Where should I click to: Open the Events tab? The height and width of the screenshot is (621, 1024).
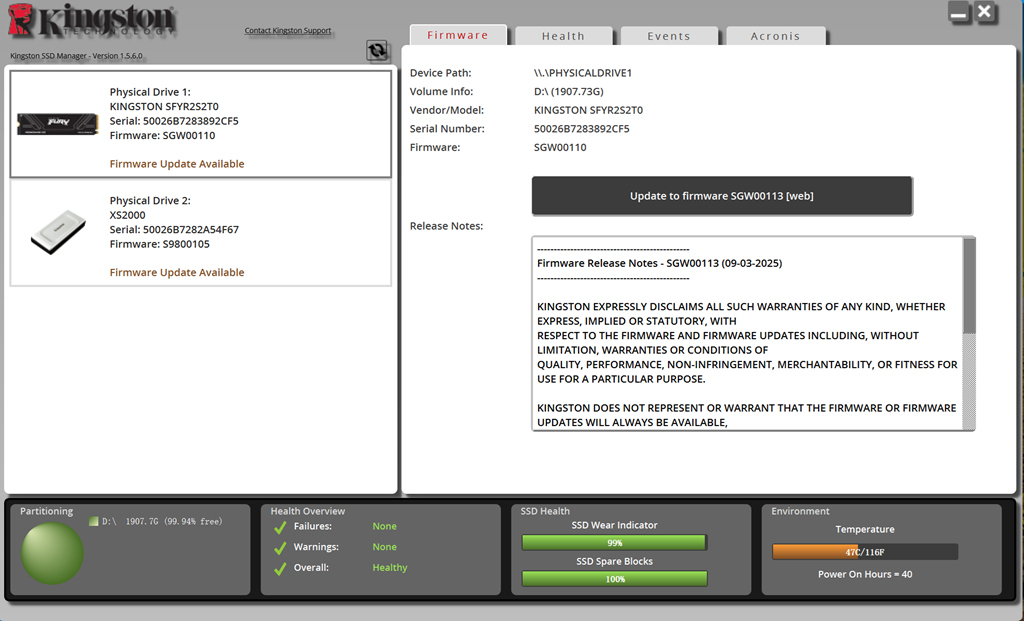pyautogui.click(x=669, y=36)
